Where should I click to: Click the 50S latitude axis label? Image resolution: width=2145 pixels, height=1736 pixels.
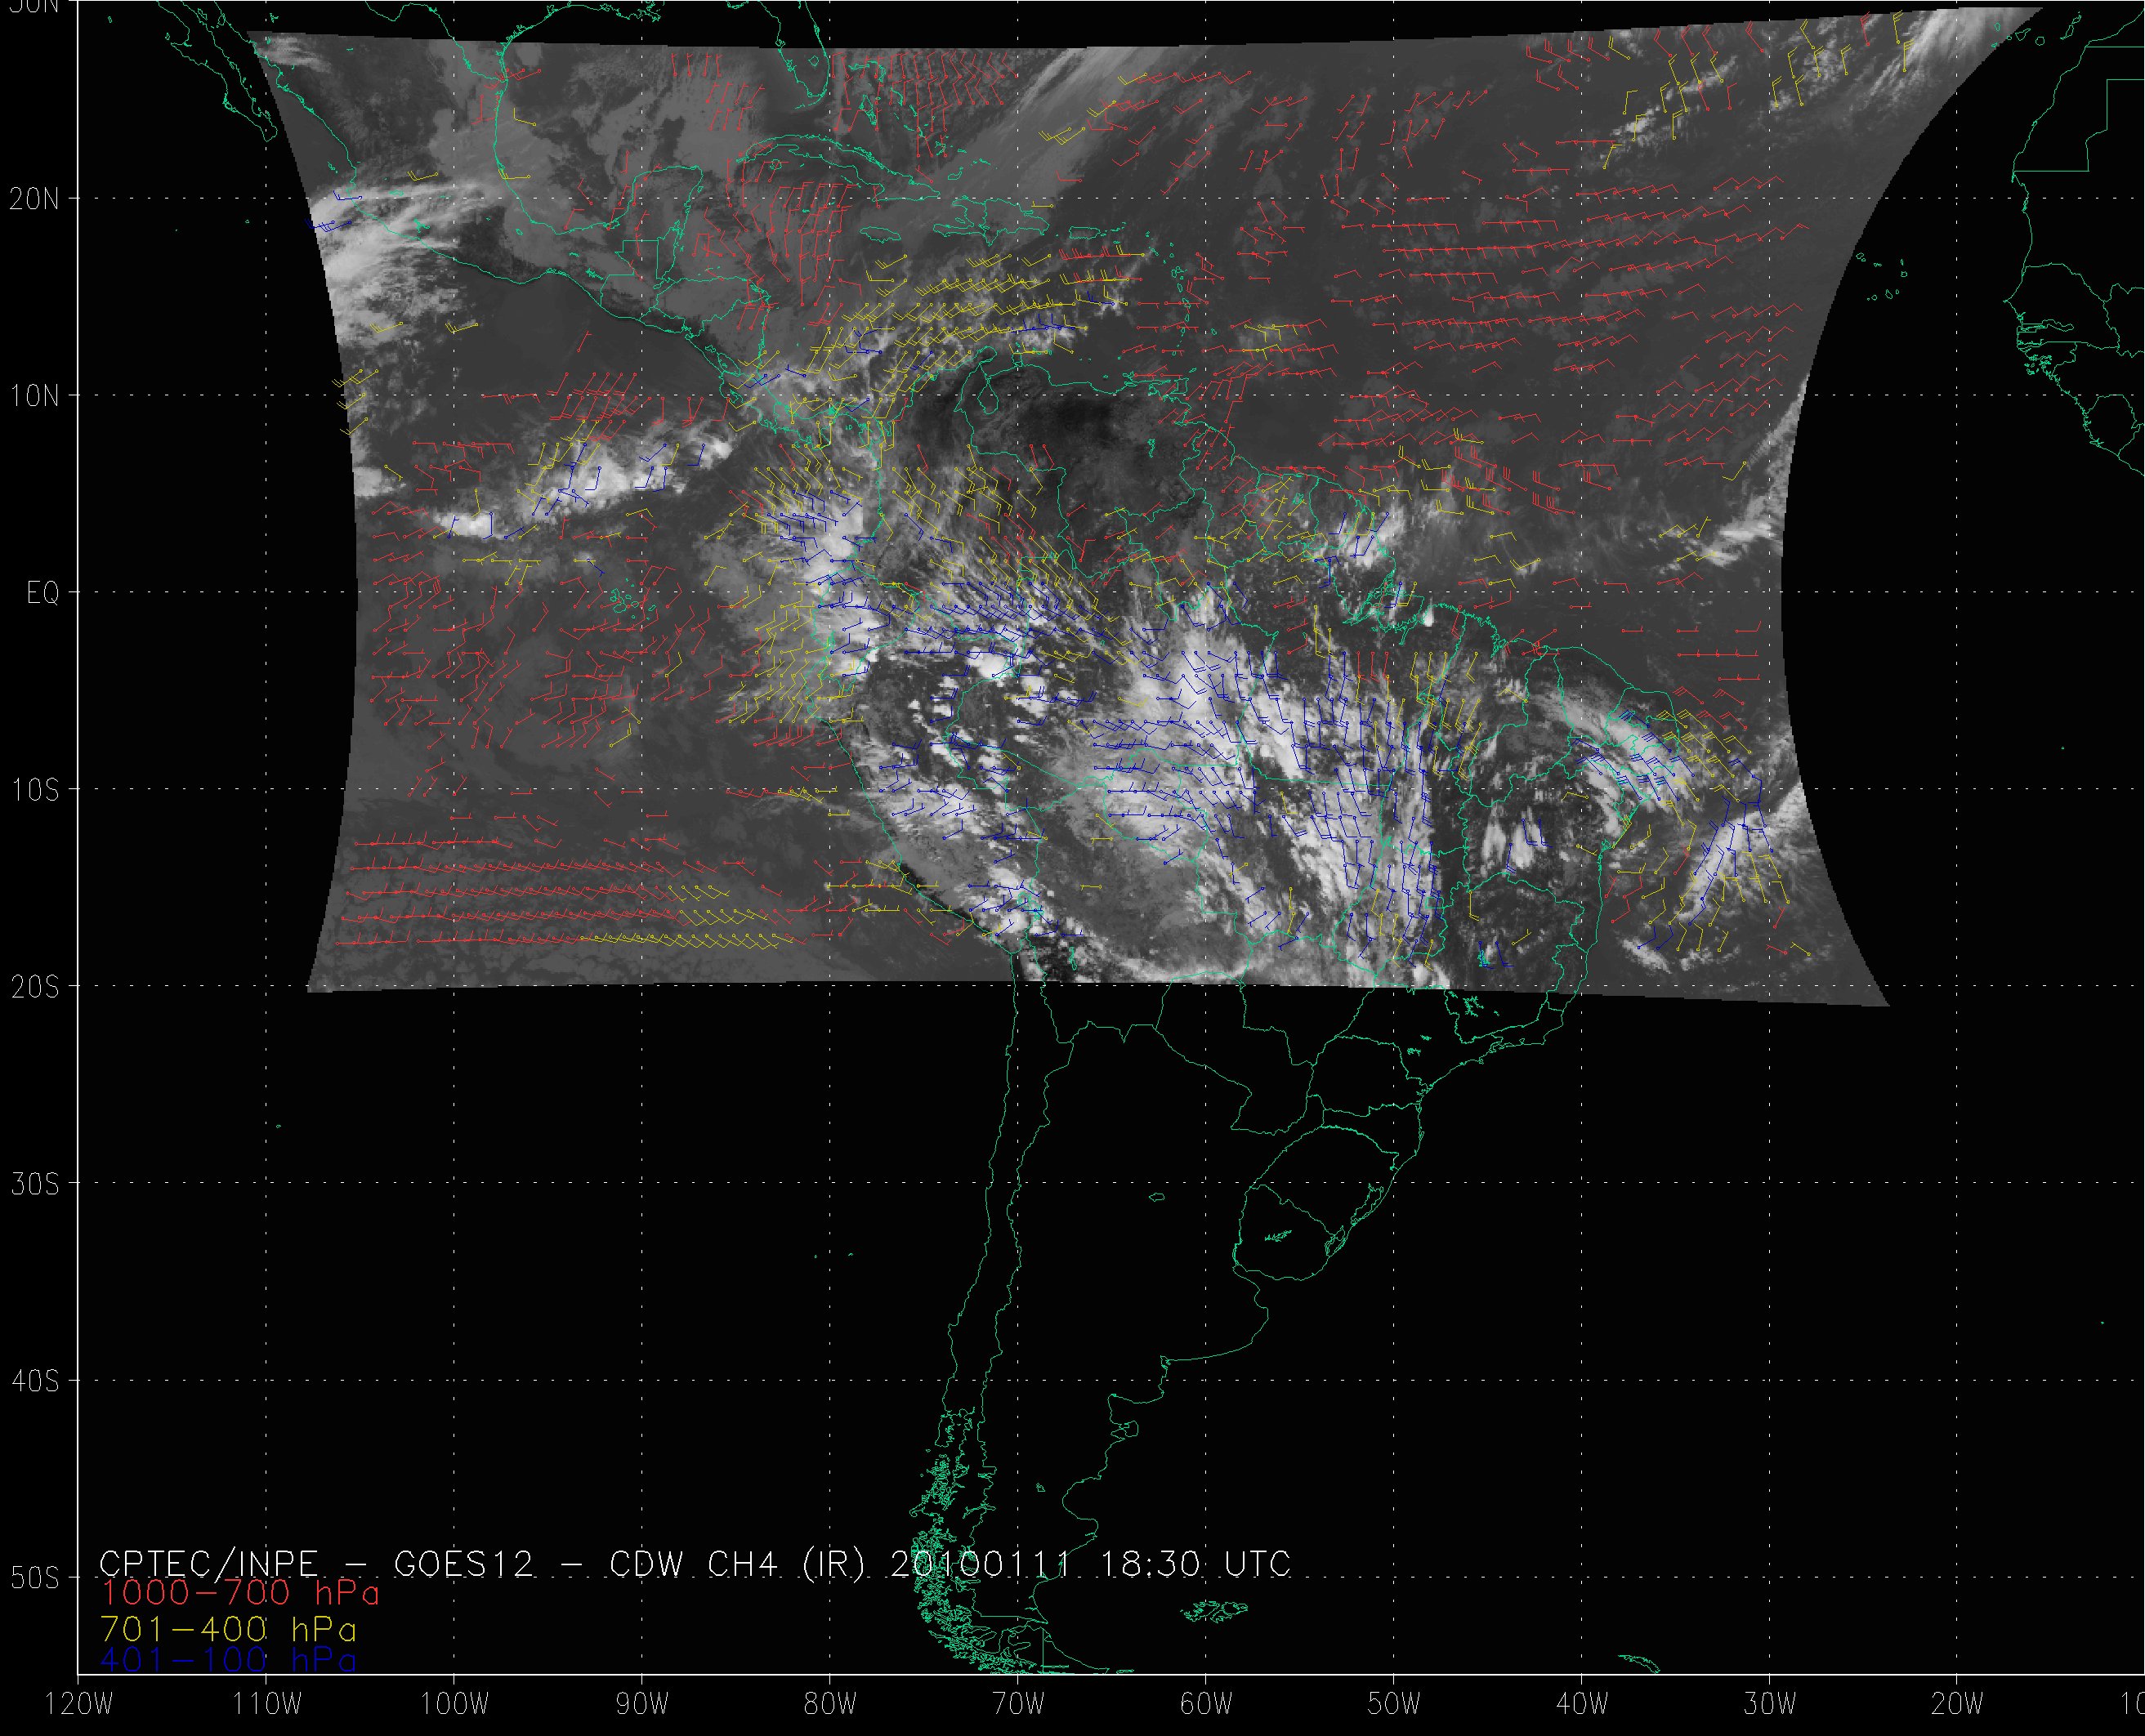point(34,1578)
